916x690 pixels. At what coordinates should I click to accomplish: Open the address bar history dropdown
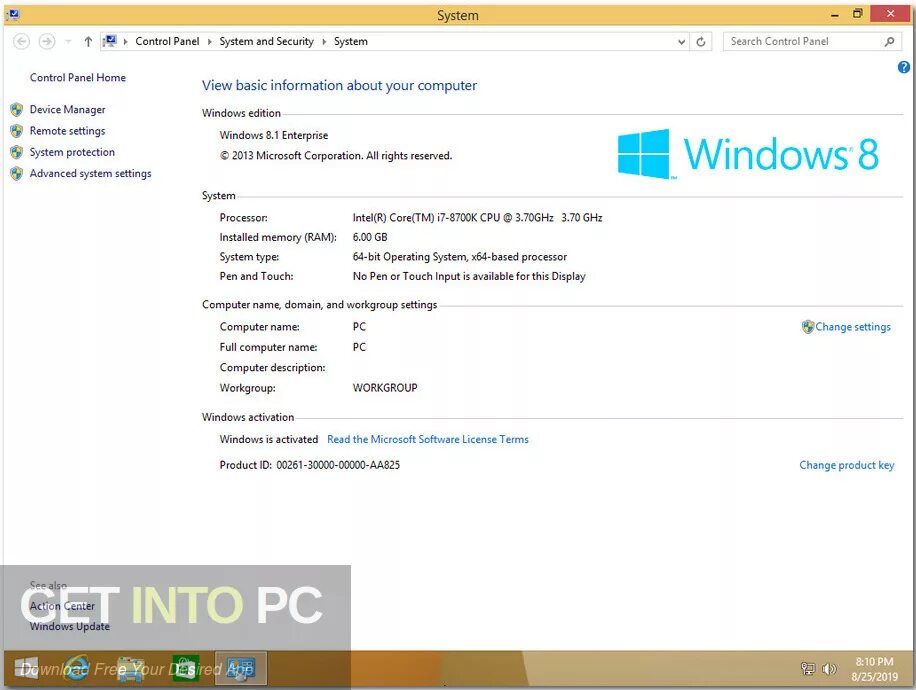[x=681, y=41]
